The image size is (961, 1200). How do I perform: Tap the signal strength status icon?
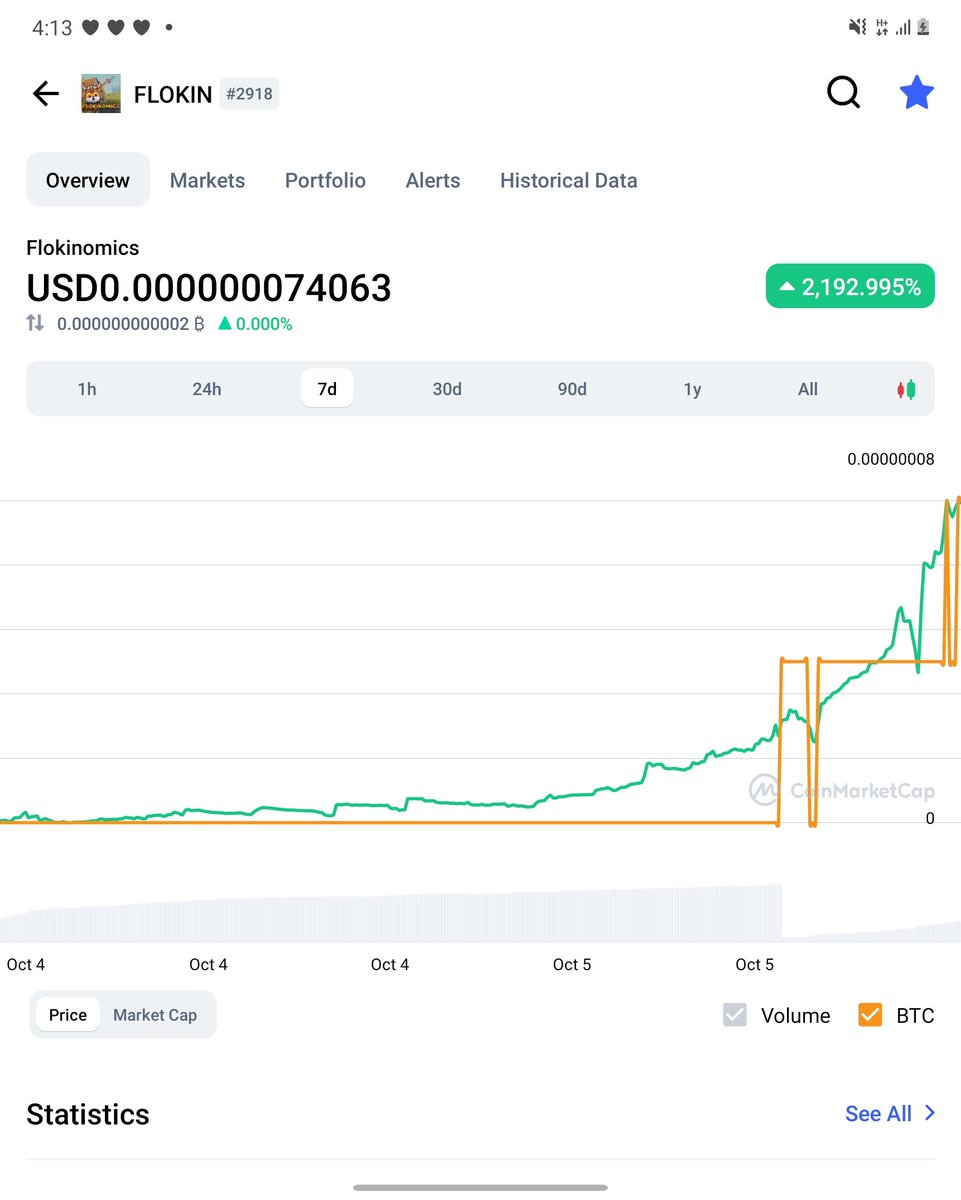click(x=903, y=28)
